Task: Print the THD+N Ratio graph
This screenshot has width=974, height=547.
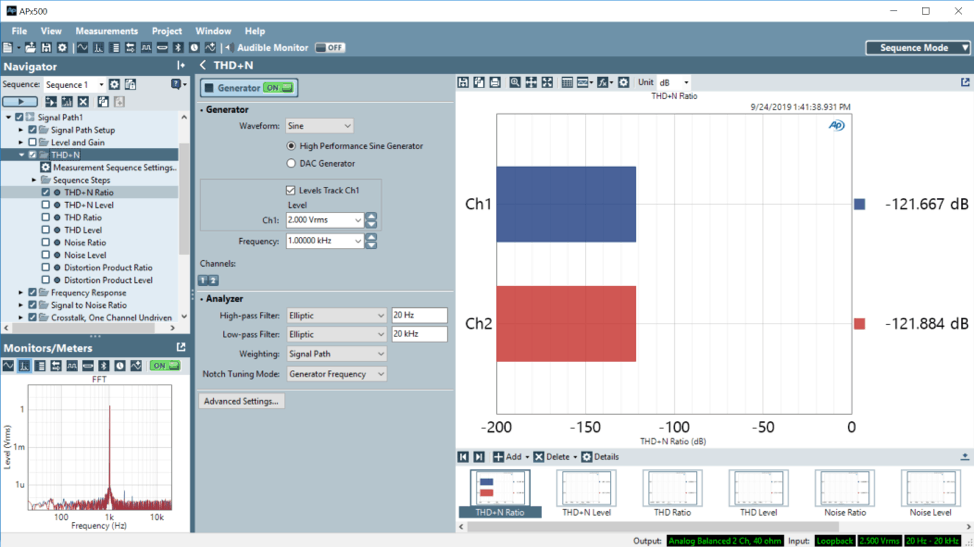Action: (x=495, y=82)
